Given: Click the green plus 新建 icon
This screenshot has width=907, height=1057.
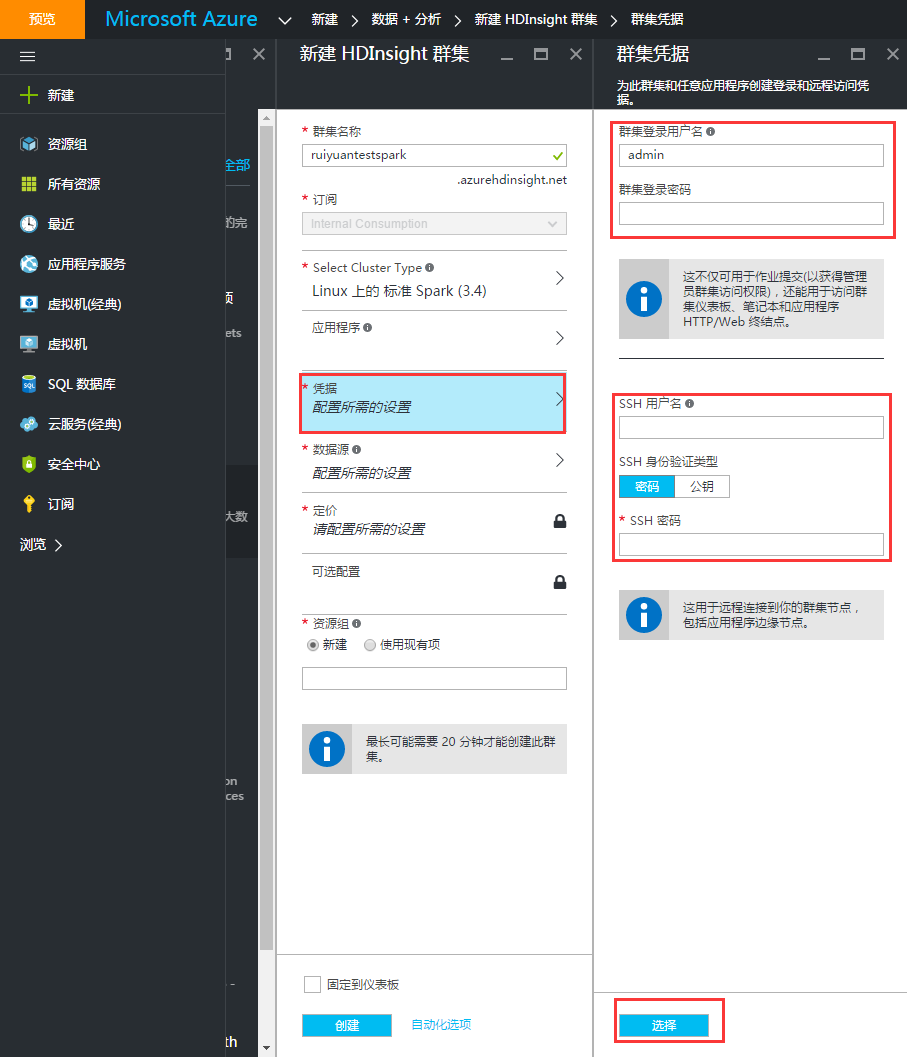Looking at the screenshot, I should pos(29,95).
